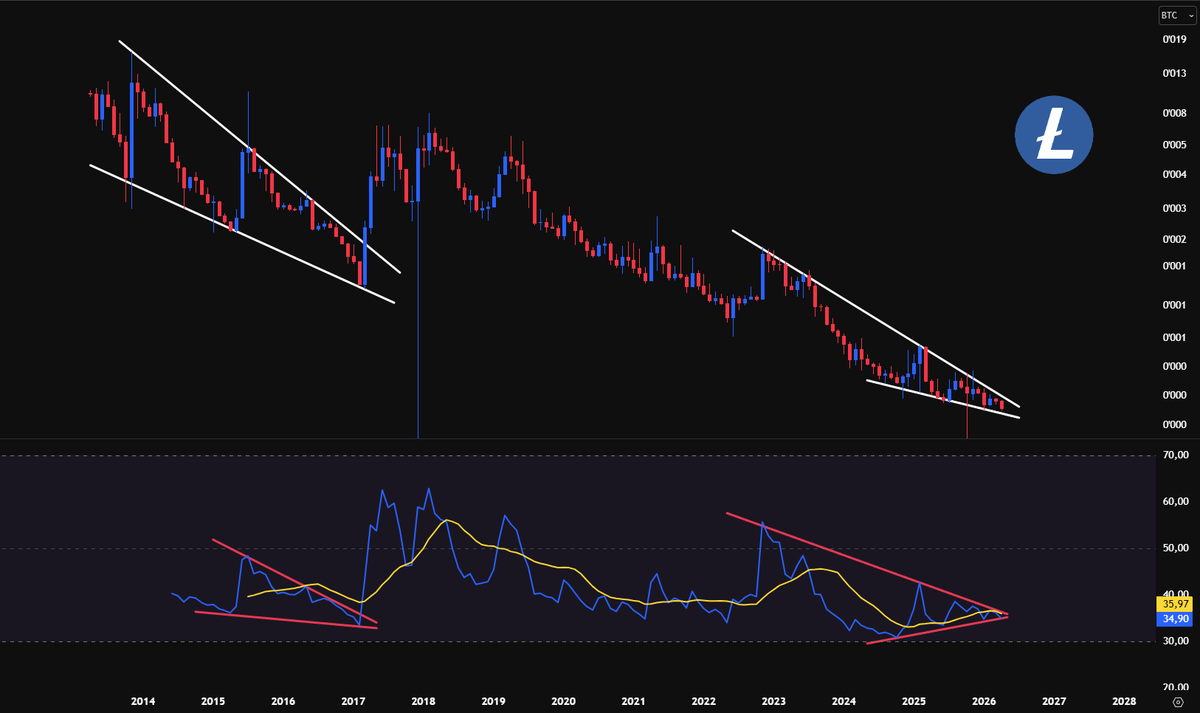Click the 2018 time axis label
Image resolution: width=1200 pixels, height=713 pixels.
(423, 702)
